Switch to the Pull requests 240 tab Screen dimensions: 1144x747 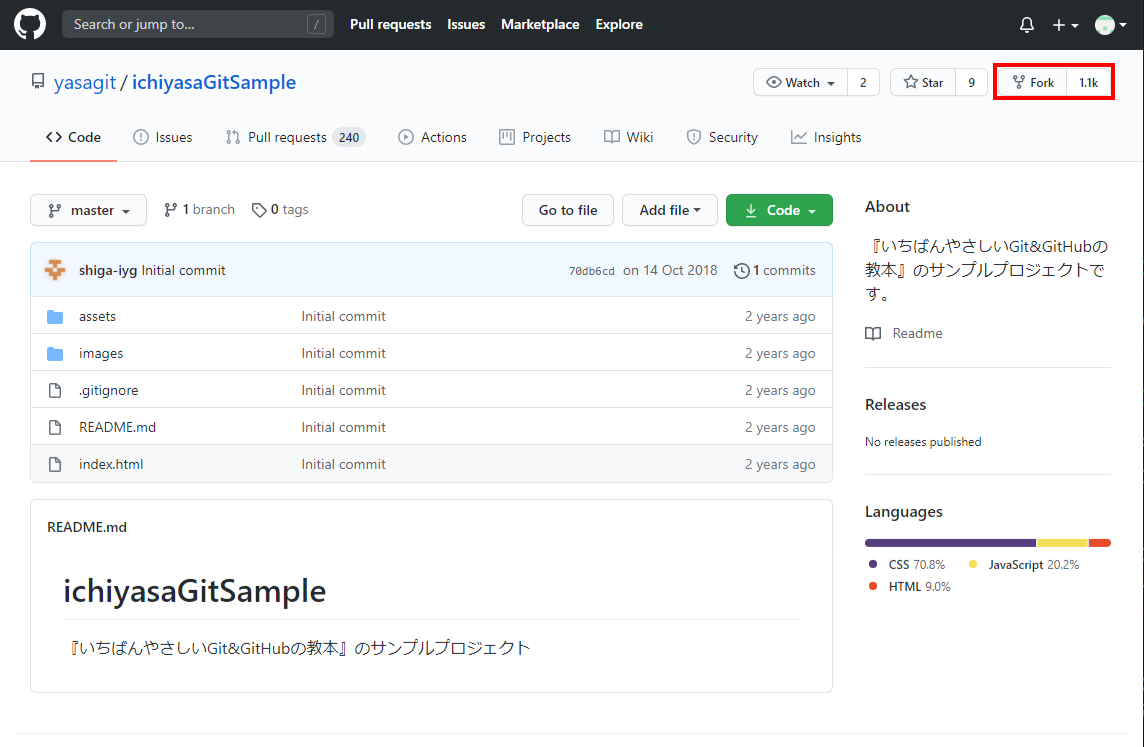pyautogui.click(x=295, y=137)
